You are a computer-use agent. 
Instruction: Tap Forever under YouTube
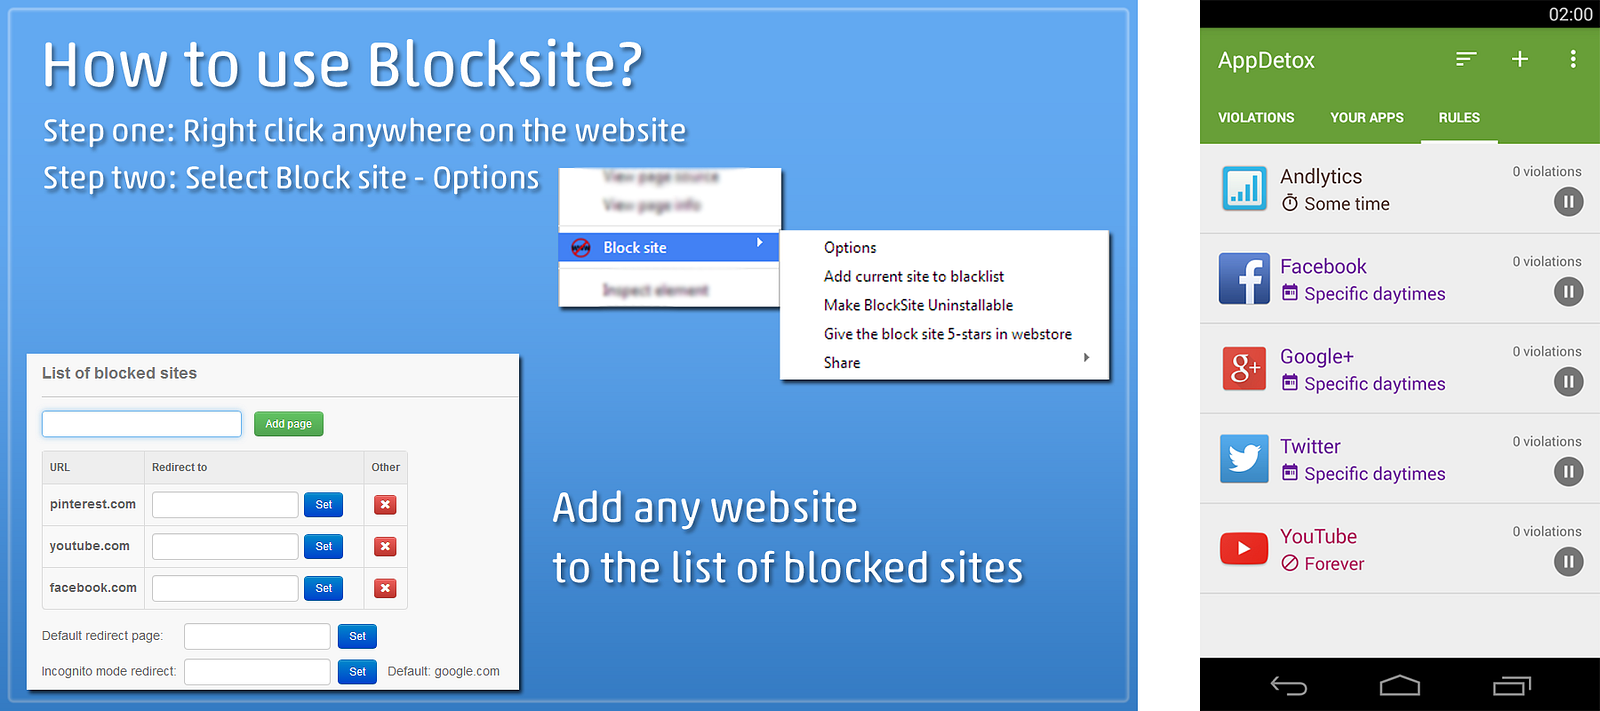point(1334,564)
